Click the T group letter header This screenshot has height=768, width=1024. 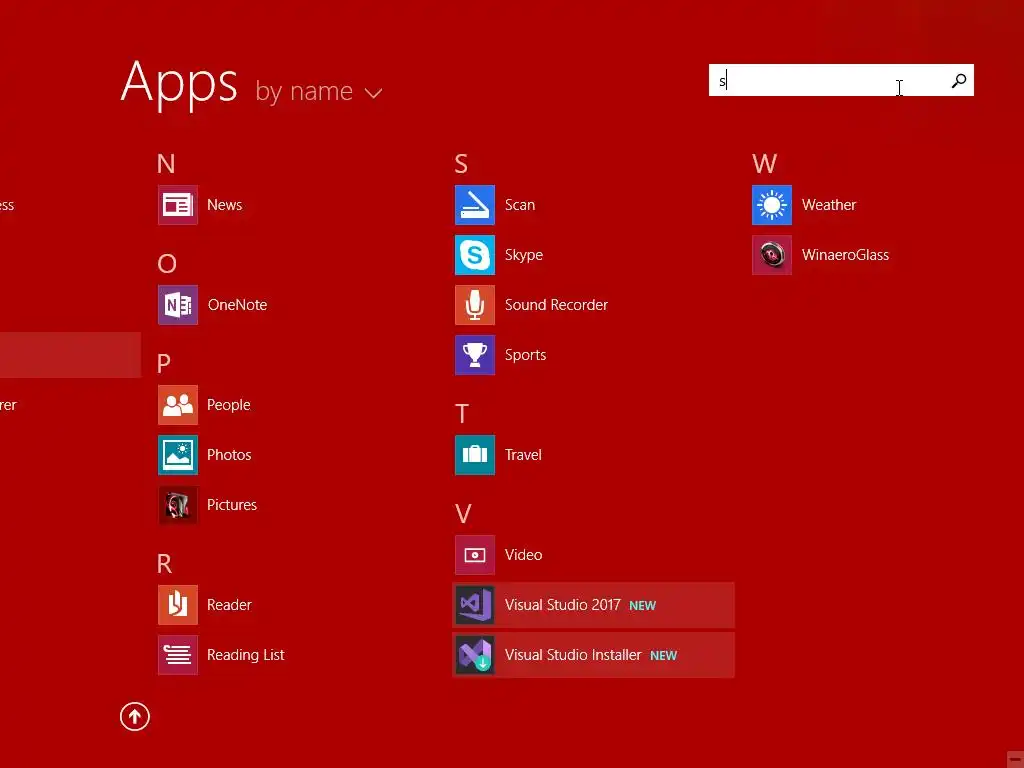[x=462, y=413]
